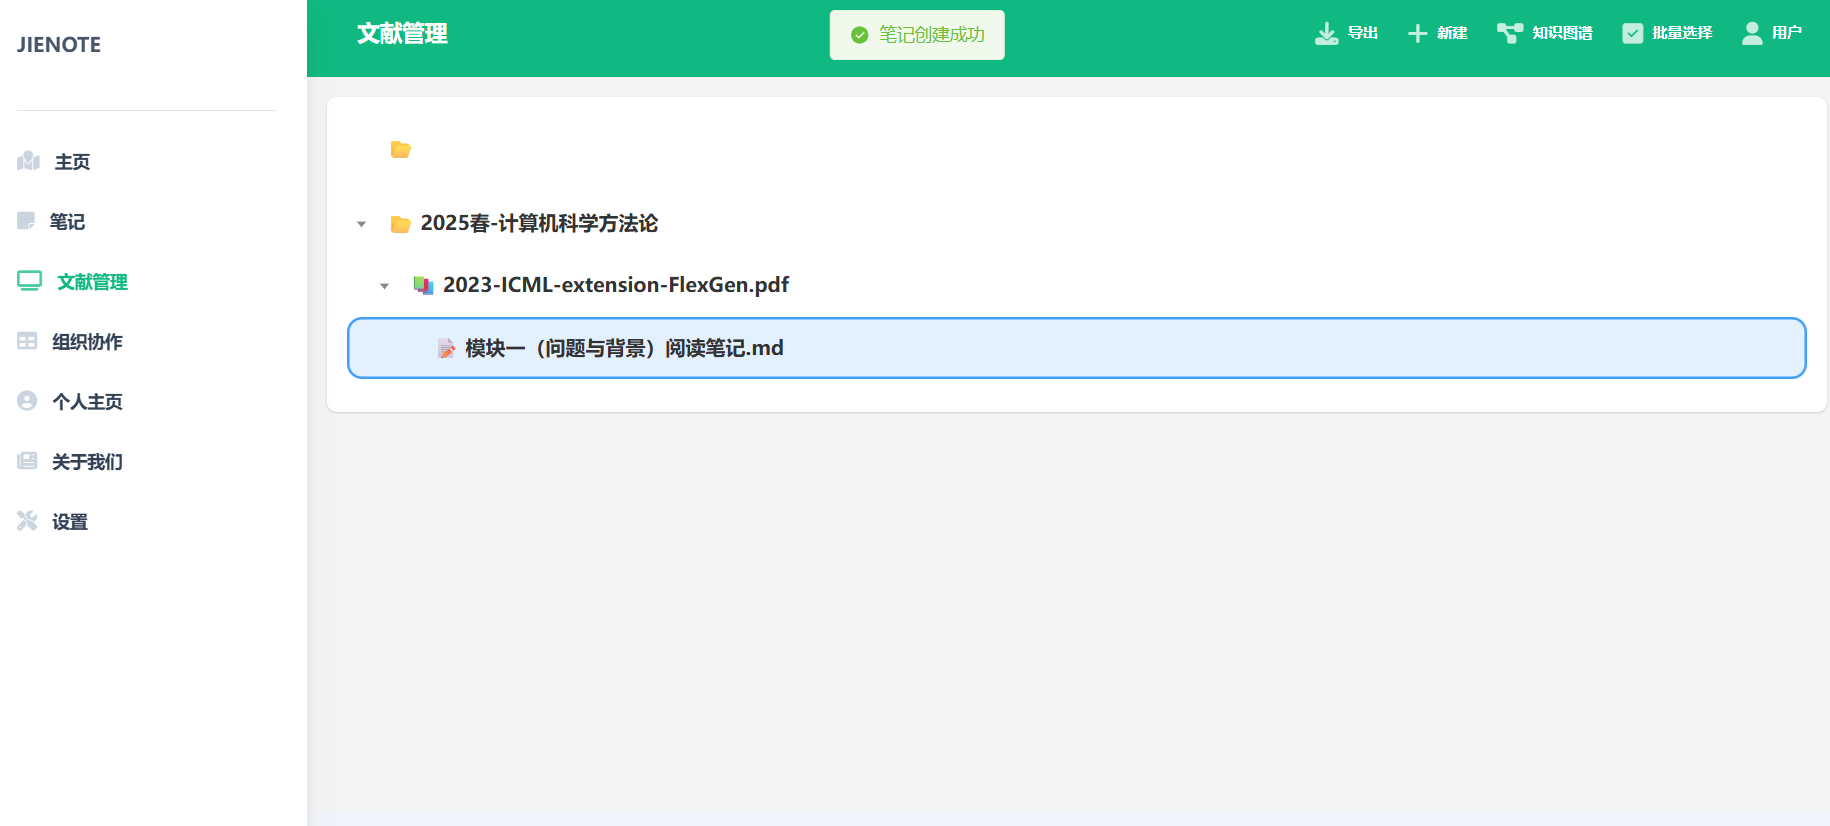This screenshot has width=1830, height=826.
Task: Click the 文献管理 monitor icon in sidebar
Action: (x=29, y=281)
